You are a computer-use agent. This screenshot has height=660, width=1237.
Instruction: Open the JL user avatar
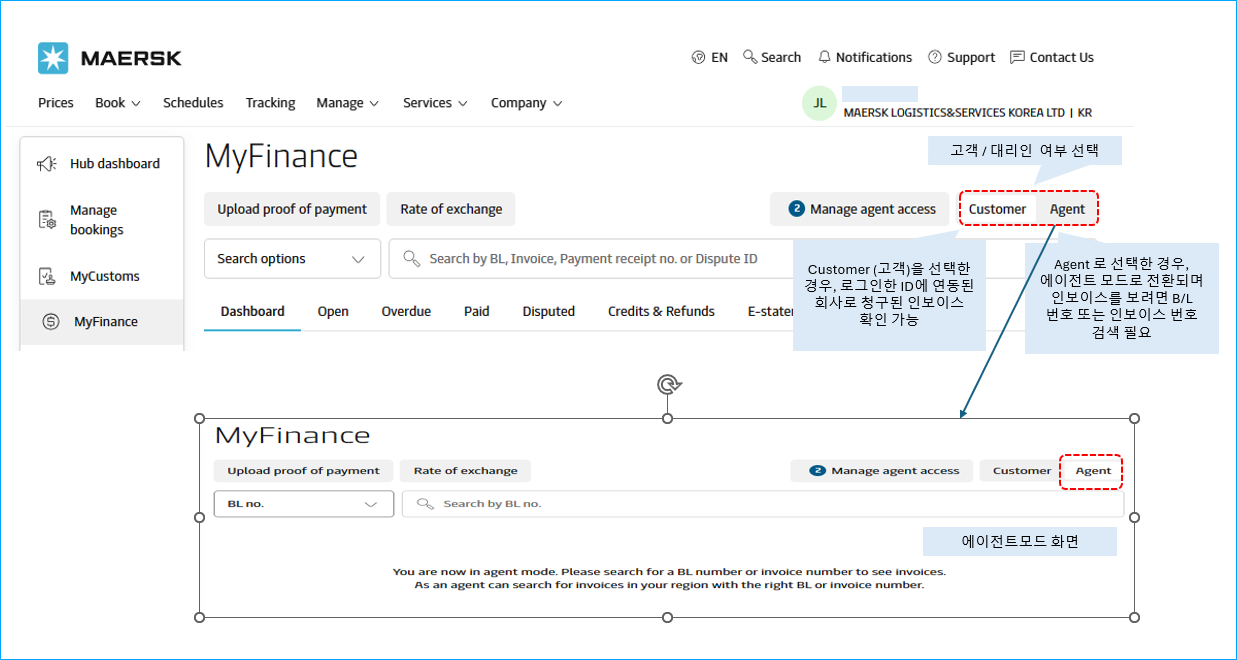(819, 103)
